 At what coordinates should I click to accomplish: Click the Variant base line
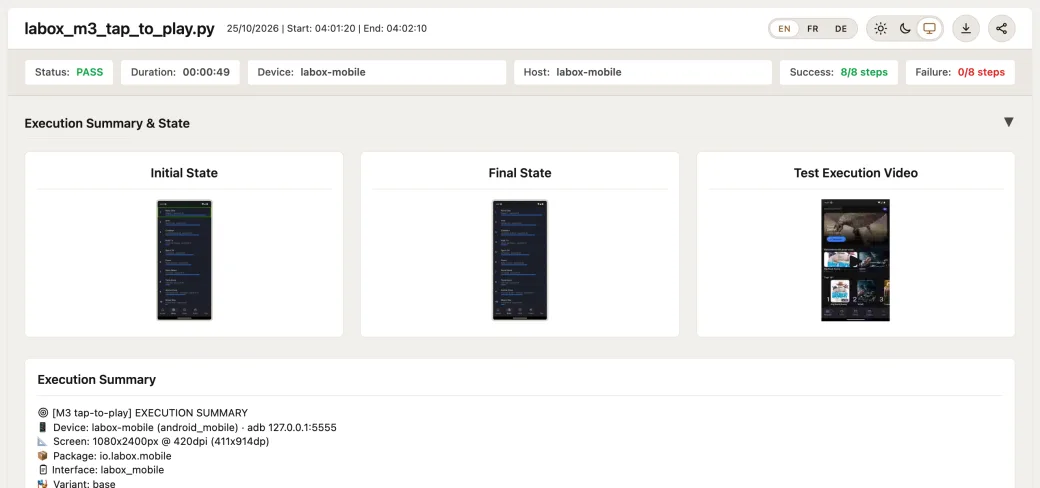[x=77, y=484]
